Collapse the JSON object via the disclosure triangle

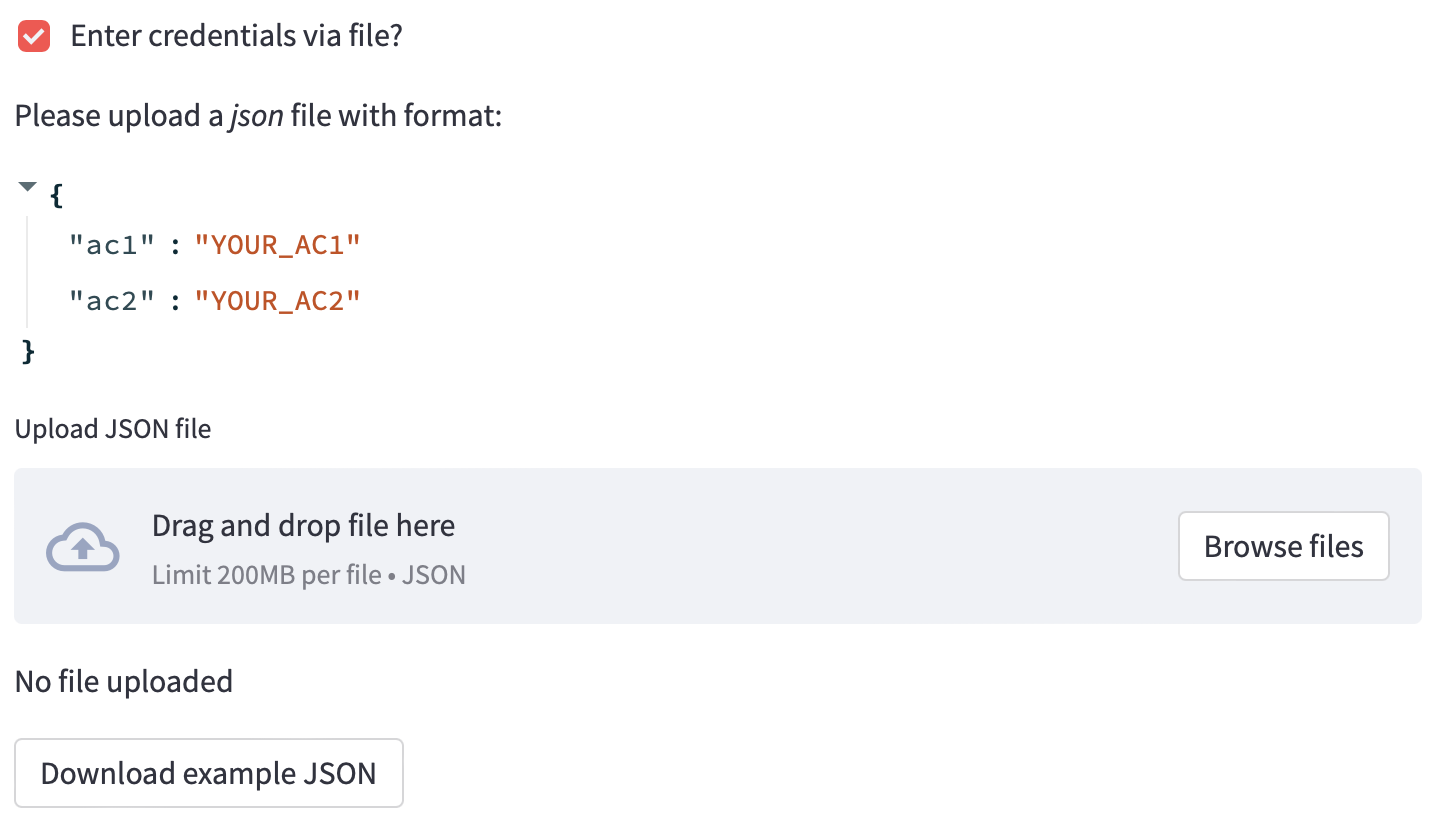27,185
